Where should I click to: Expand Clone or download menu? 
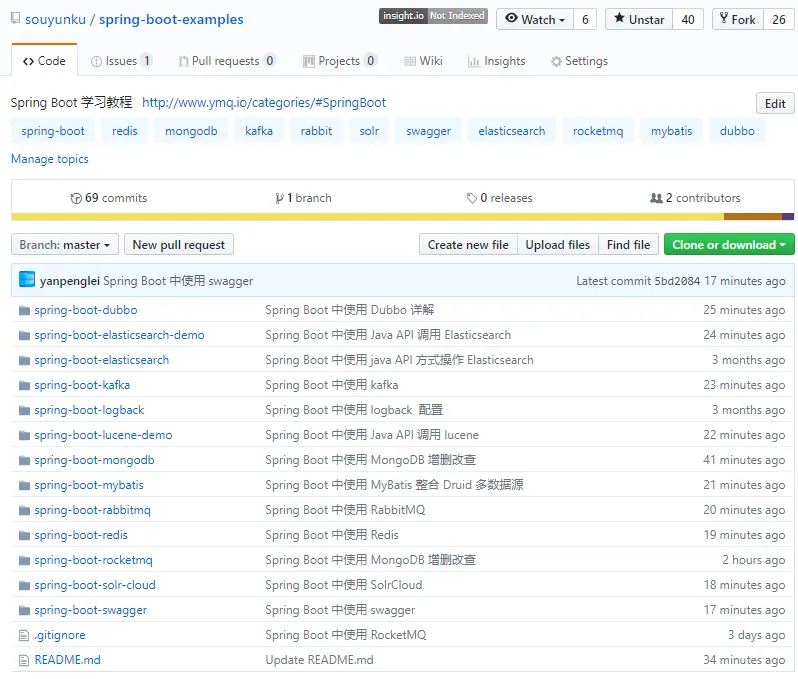click(729, 245)
